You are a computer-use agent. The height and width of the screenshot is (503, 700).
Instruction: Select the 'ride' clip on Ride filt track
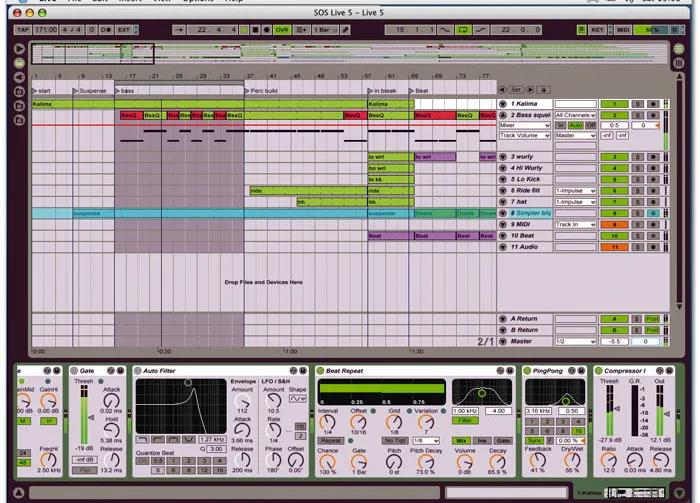[x=308, y=191]
